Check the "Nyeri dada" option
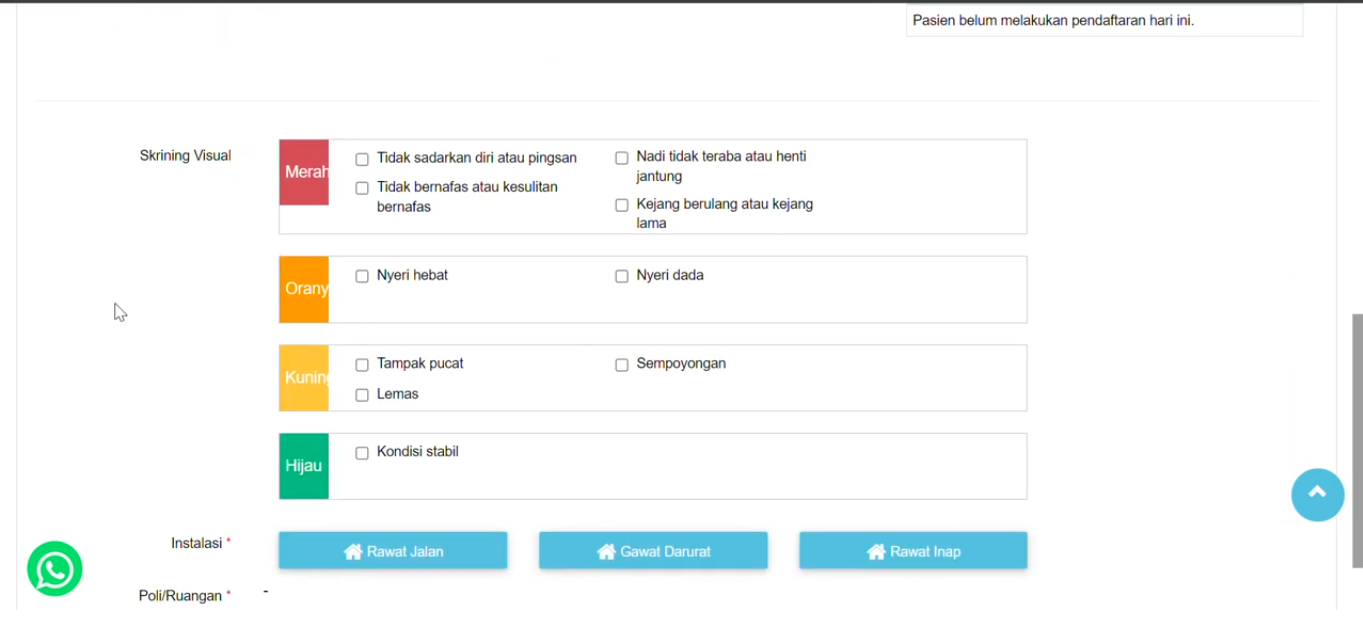1363x620 pixels. [x=622, y=276]
